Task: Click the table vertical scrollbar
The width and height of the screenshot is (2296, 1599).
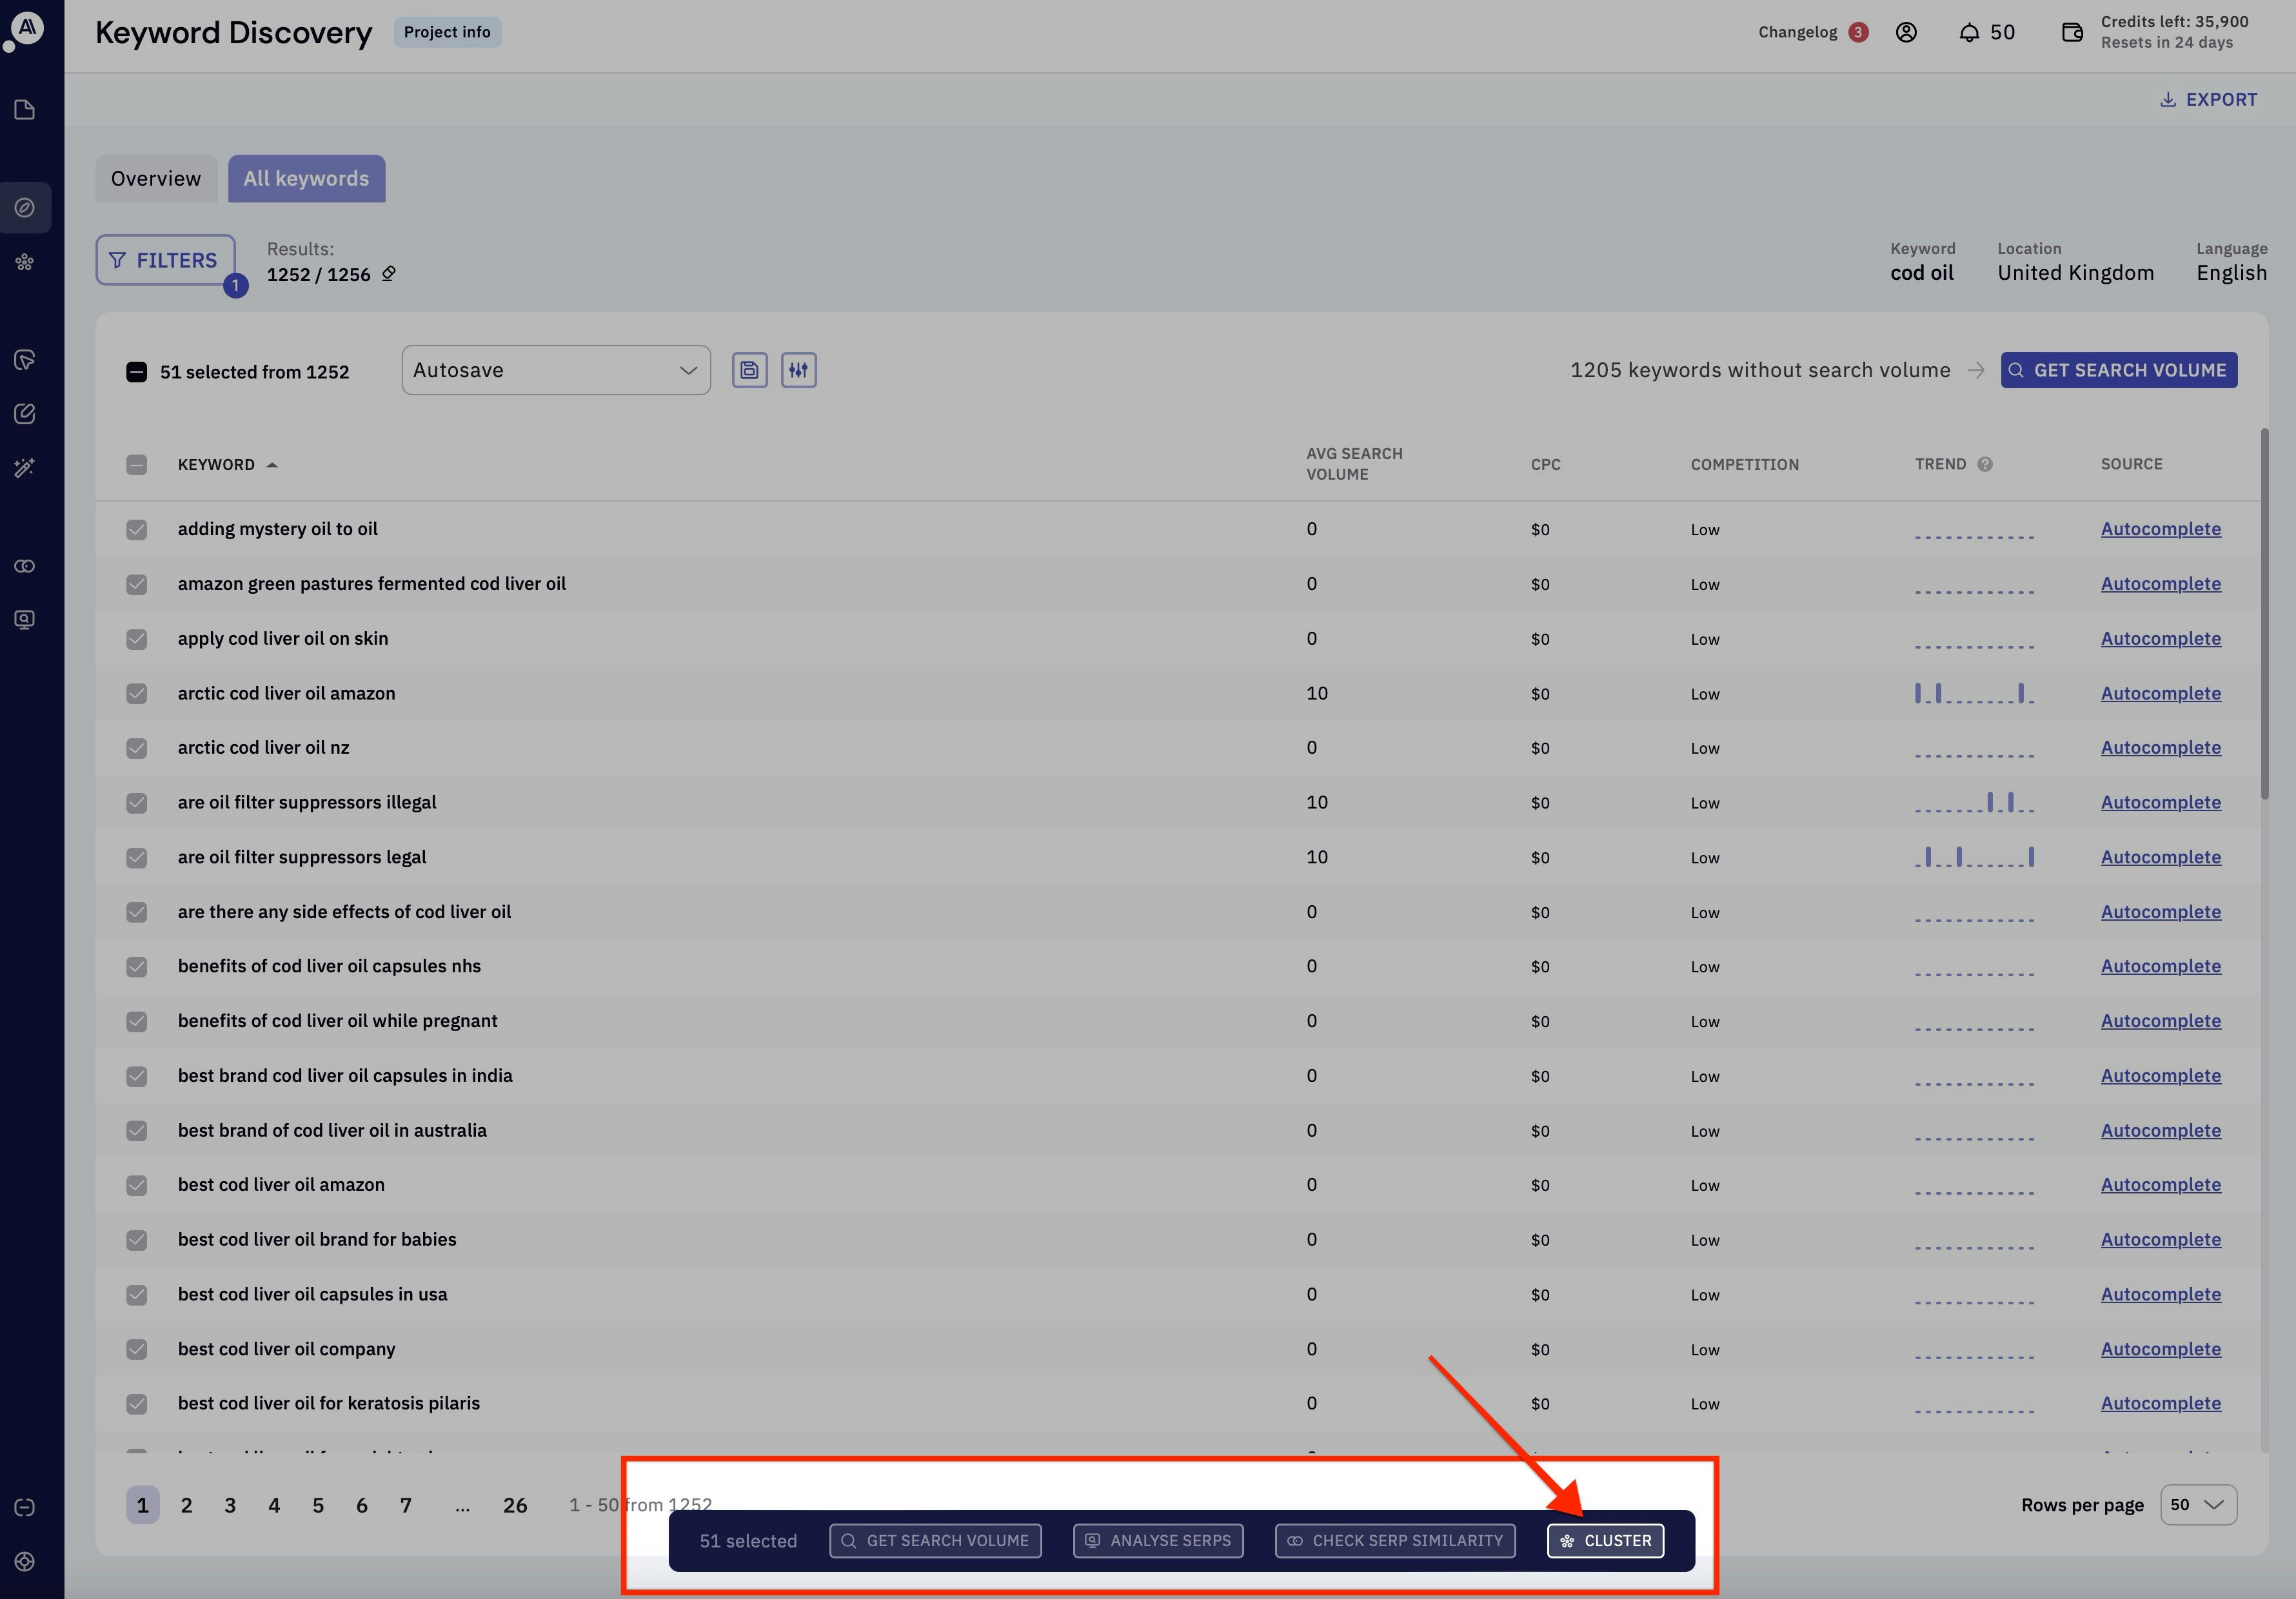Action: click(x=2264, y=614)
